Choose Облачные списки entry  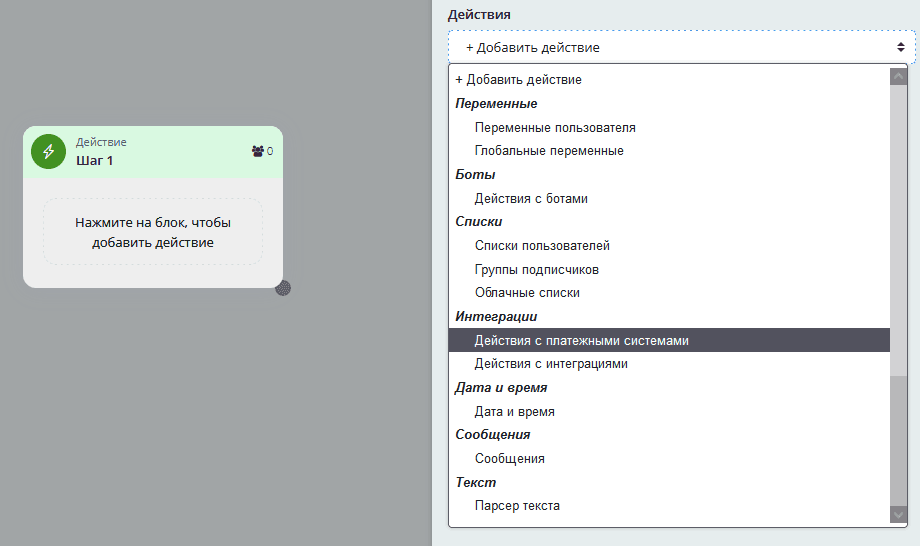point(527,293)
